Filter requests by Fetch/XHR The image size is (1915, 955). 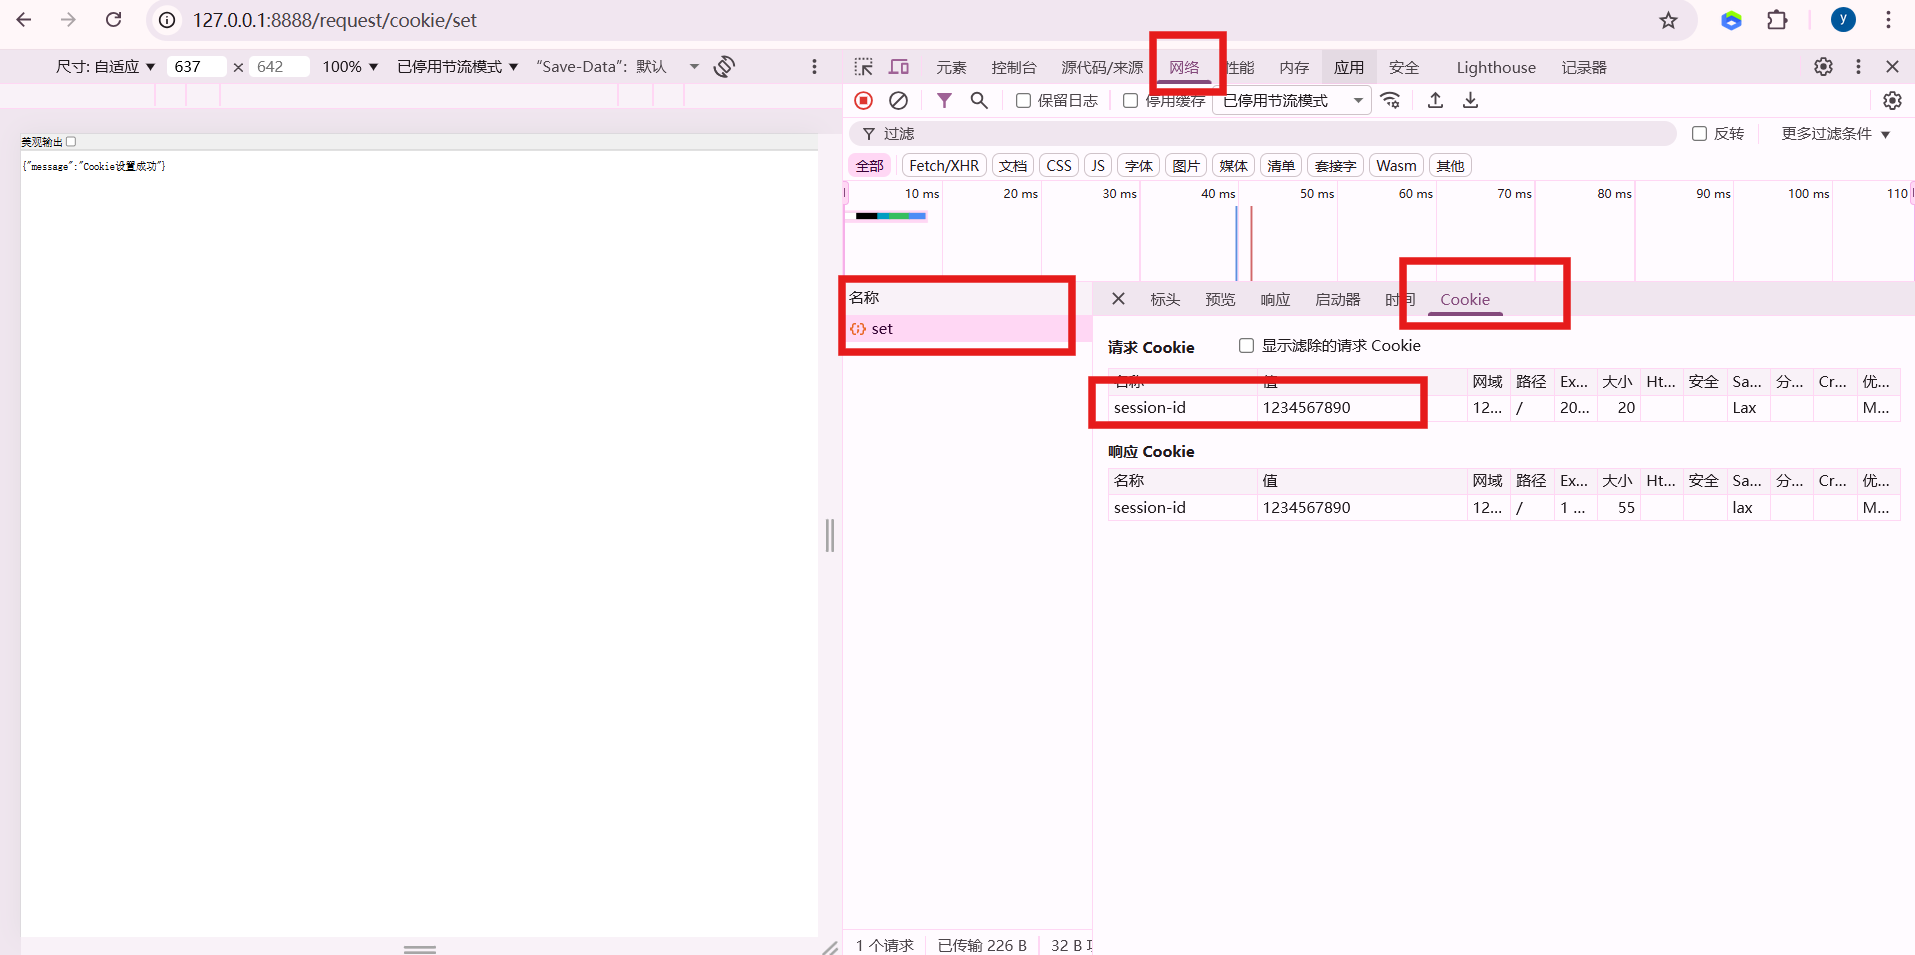[942, 165]
